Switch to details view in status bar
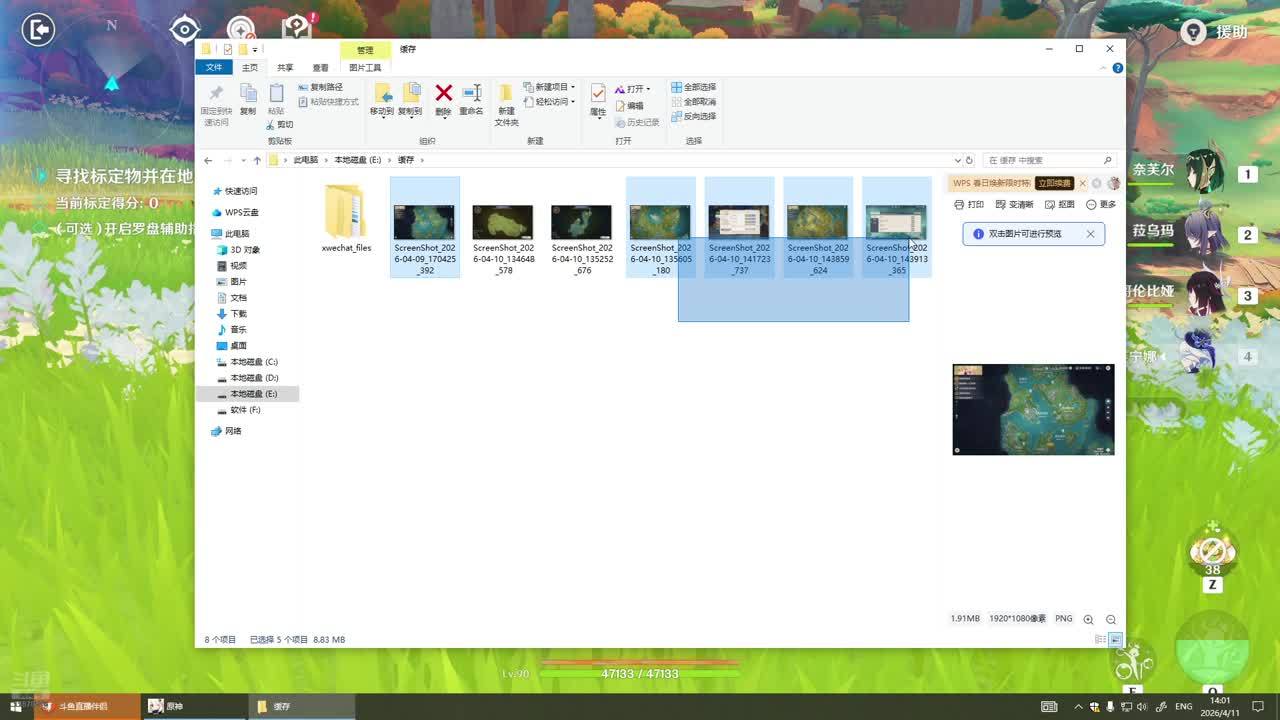The image size is (1280, 720). coord(1101,639)
